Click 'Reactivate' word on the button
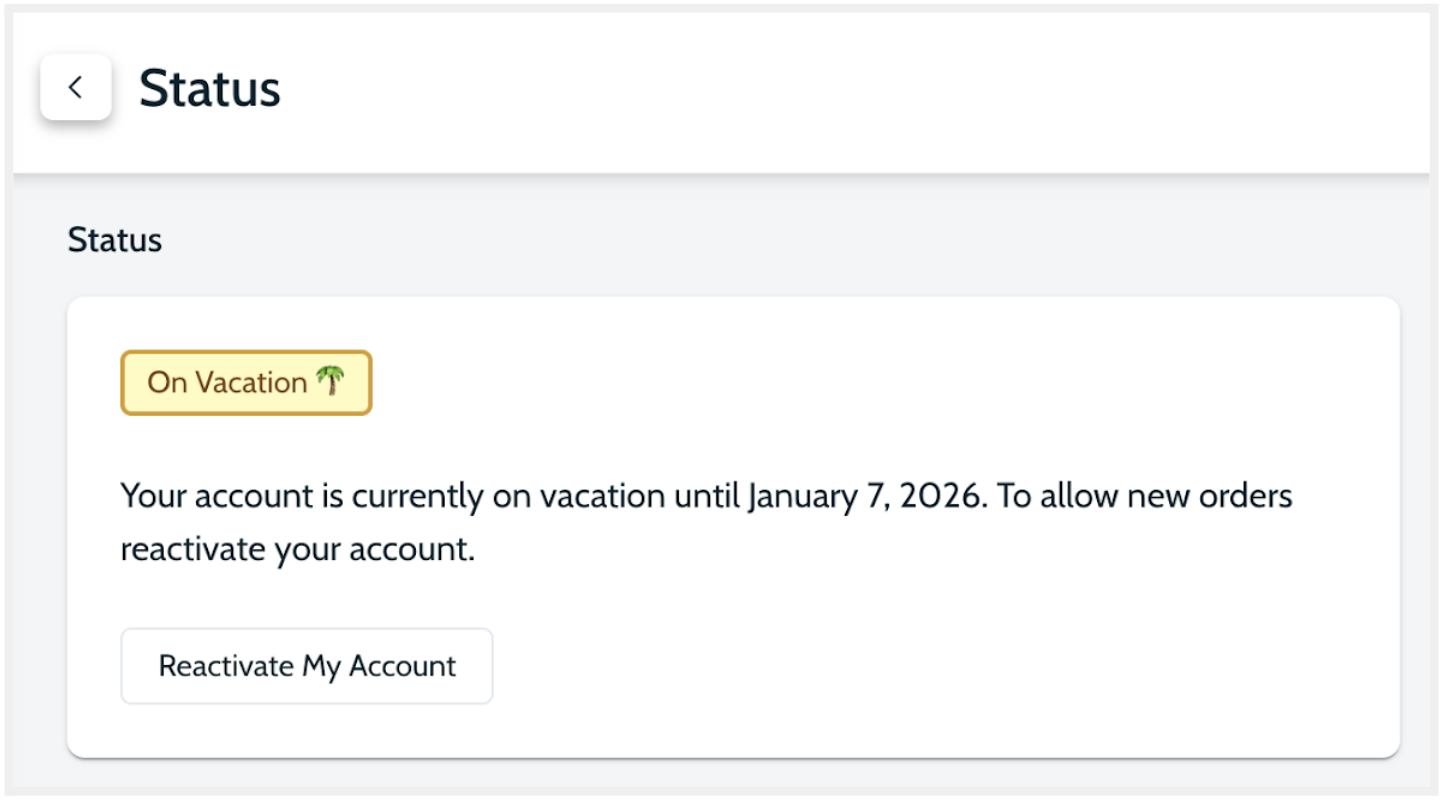The image size is (1444, 800). [226, 666]
